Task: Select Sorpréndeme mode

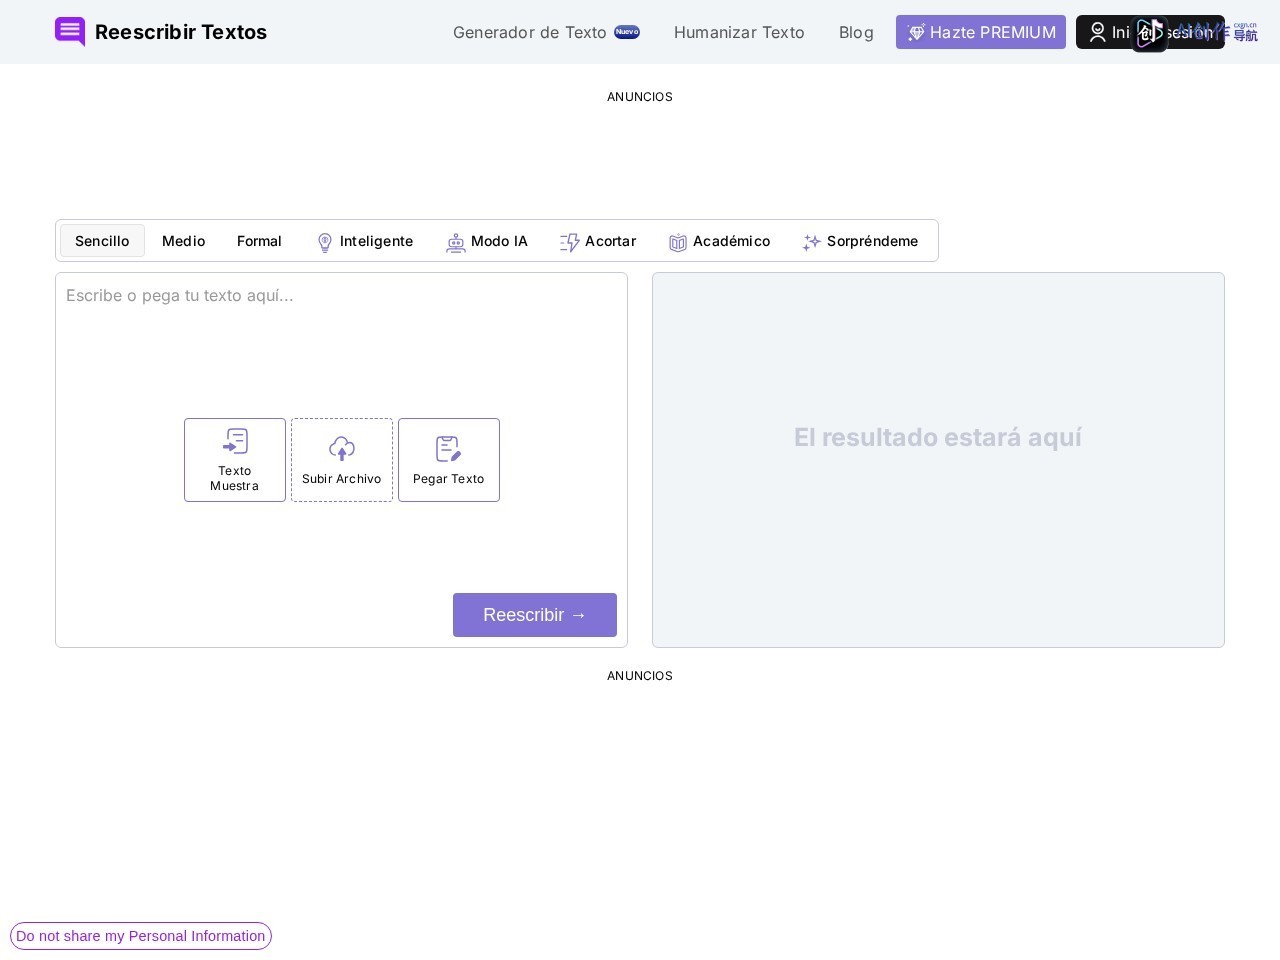Action: 860,241
